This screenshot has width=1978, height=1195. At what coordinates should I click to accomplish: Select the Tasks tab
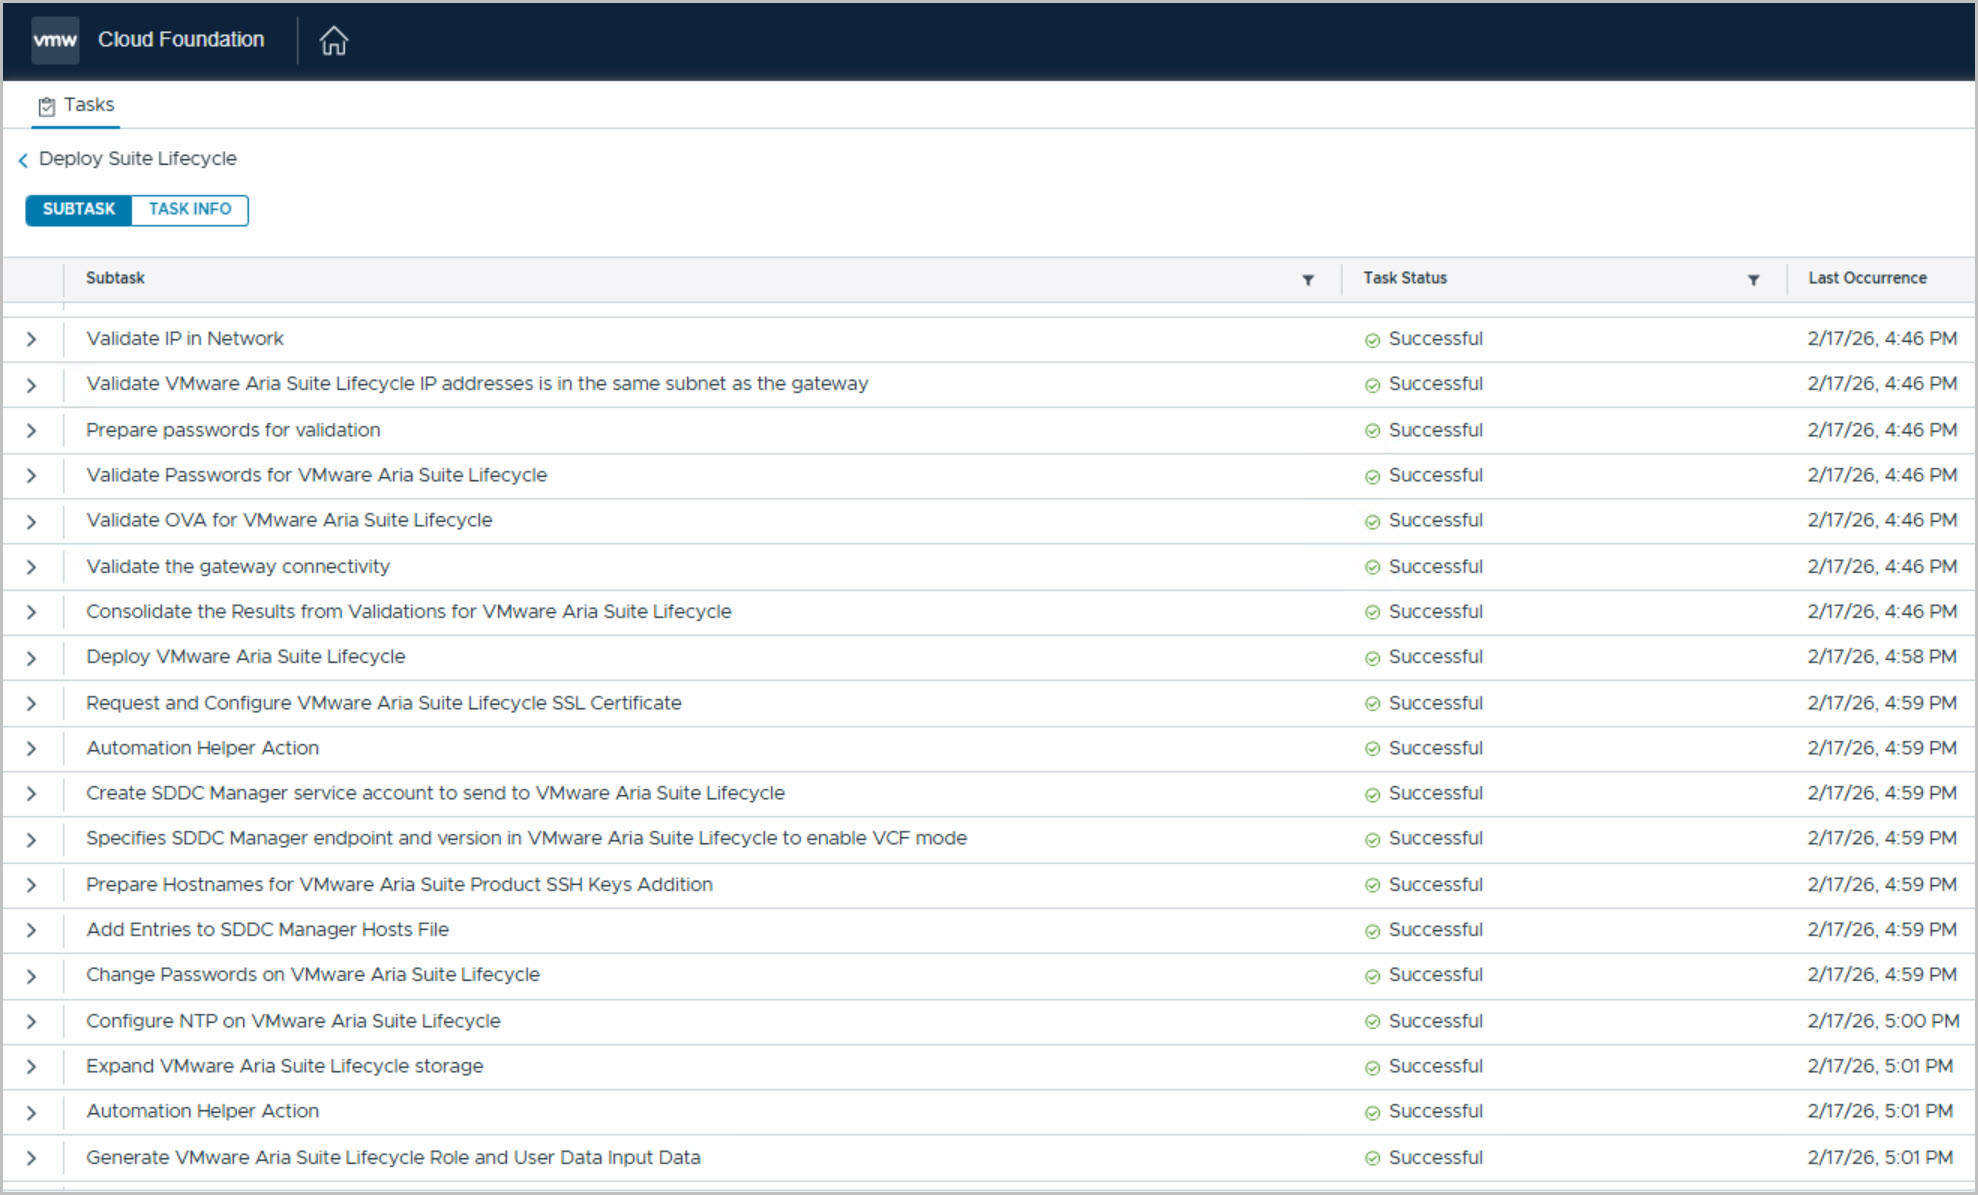pyautogui.click(x=76, y=105)
